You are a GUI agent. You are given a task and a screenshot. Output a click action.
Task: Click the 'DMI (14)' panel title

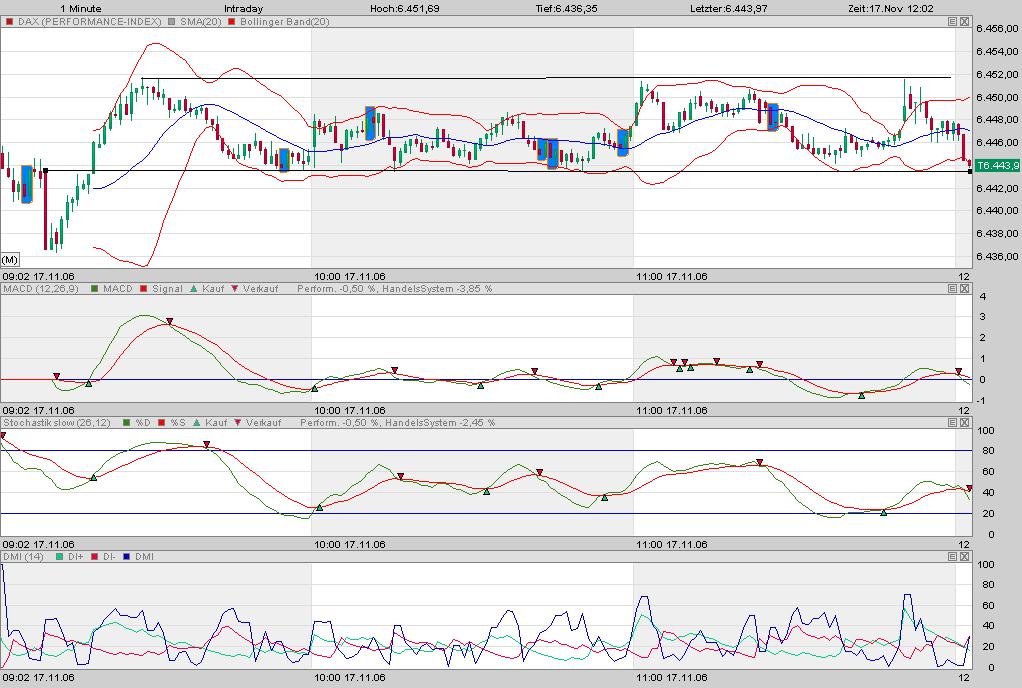(x=23, y=556)
